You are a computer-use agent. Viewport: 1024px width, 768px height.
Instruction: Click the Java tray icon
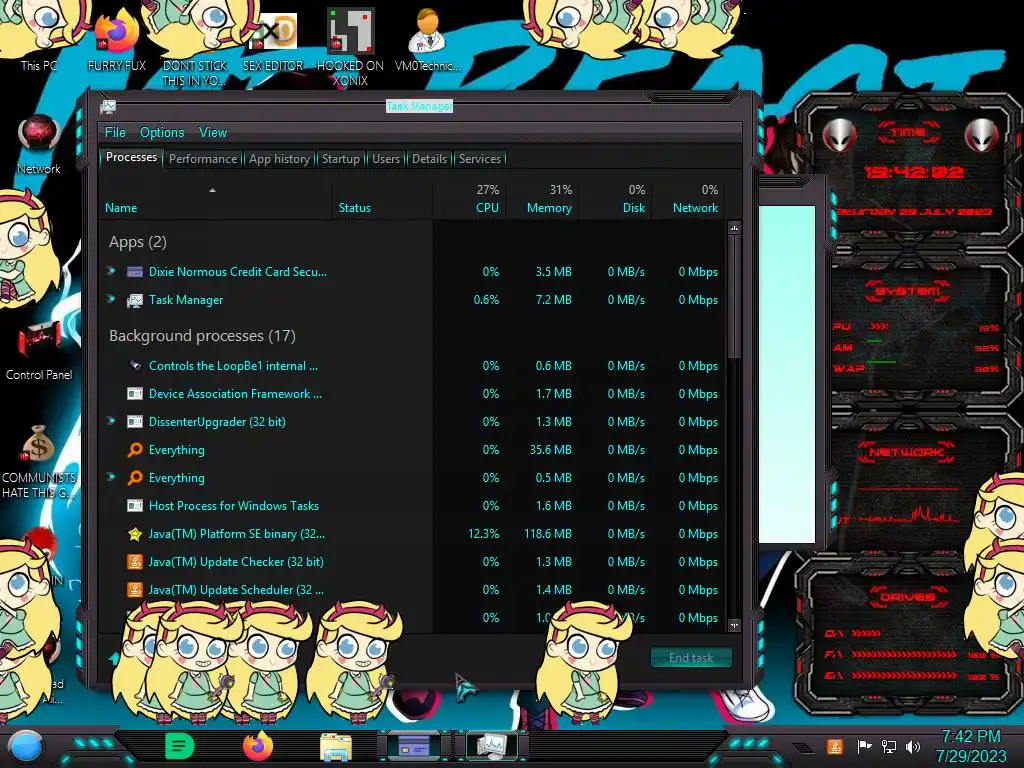coord(834,746)
